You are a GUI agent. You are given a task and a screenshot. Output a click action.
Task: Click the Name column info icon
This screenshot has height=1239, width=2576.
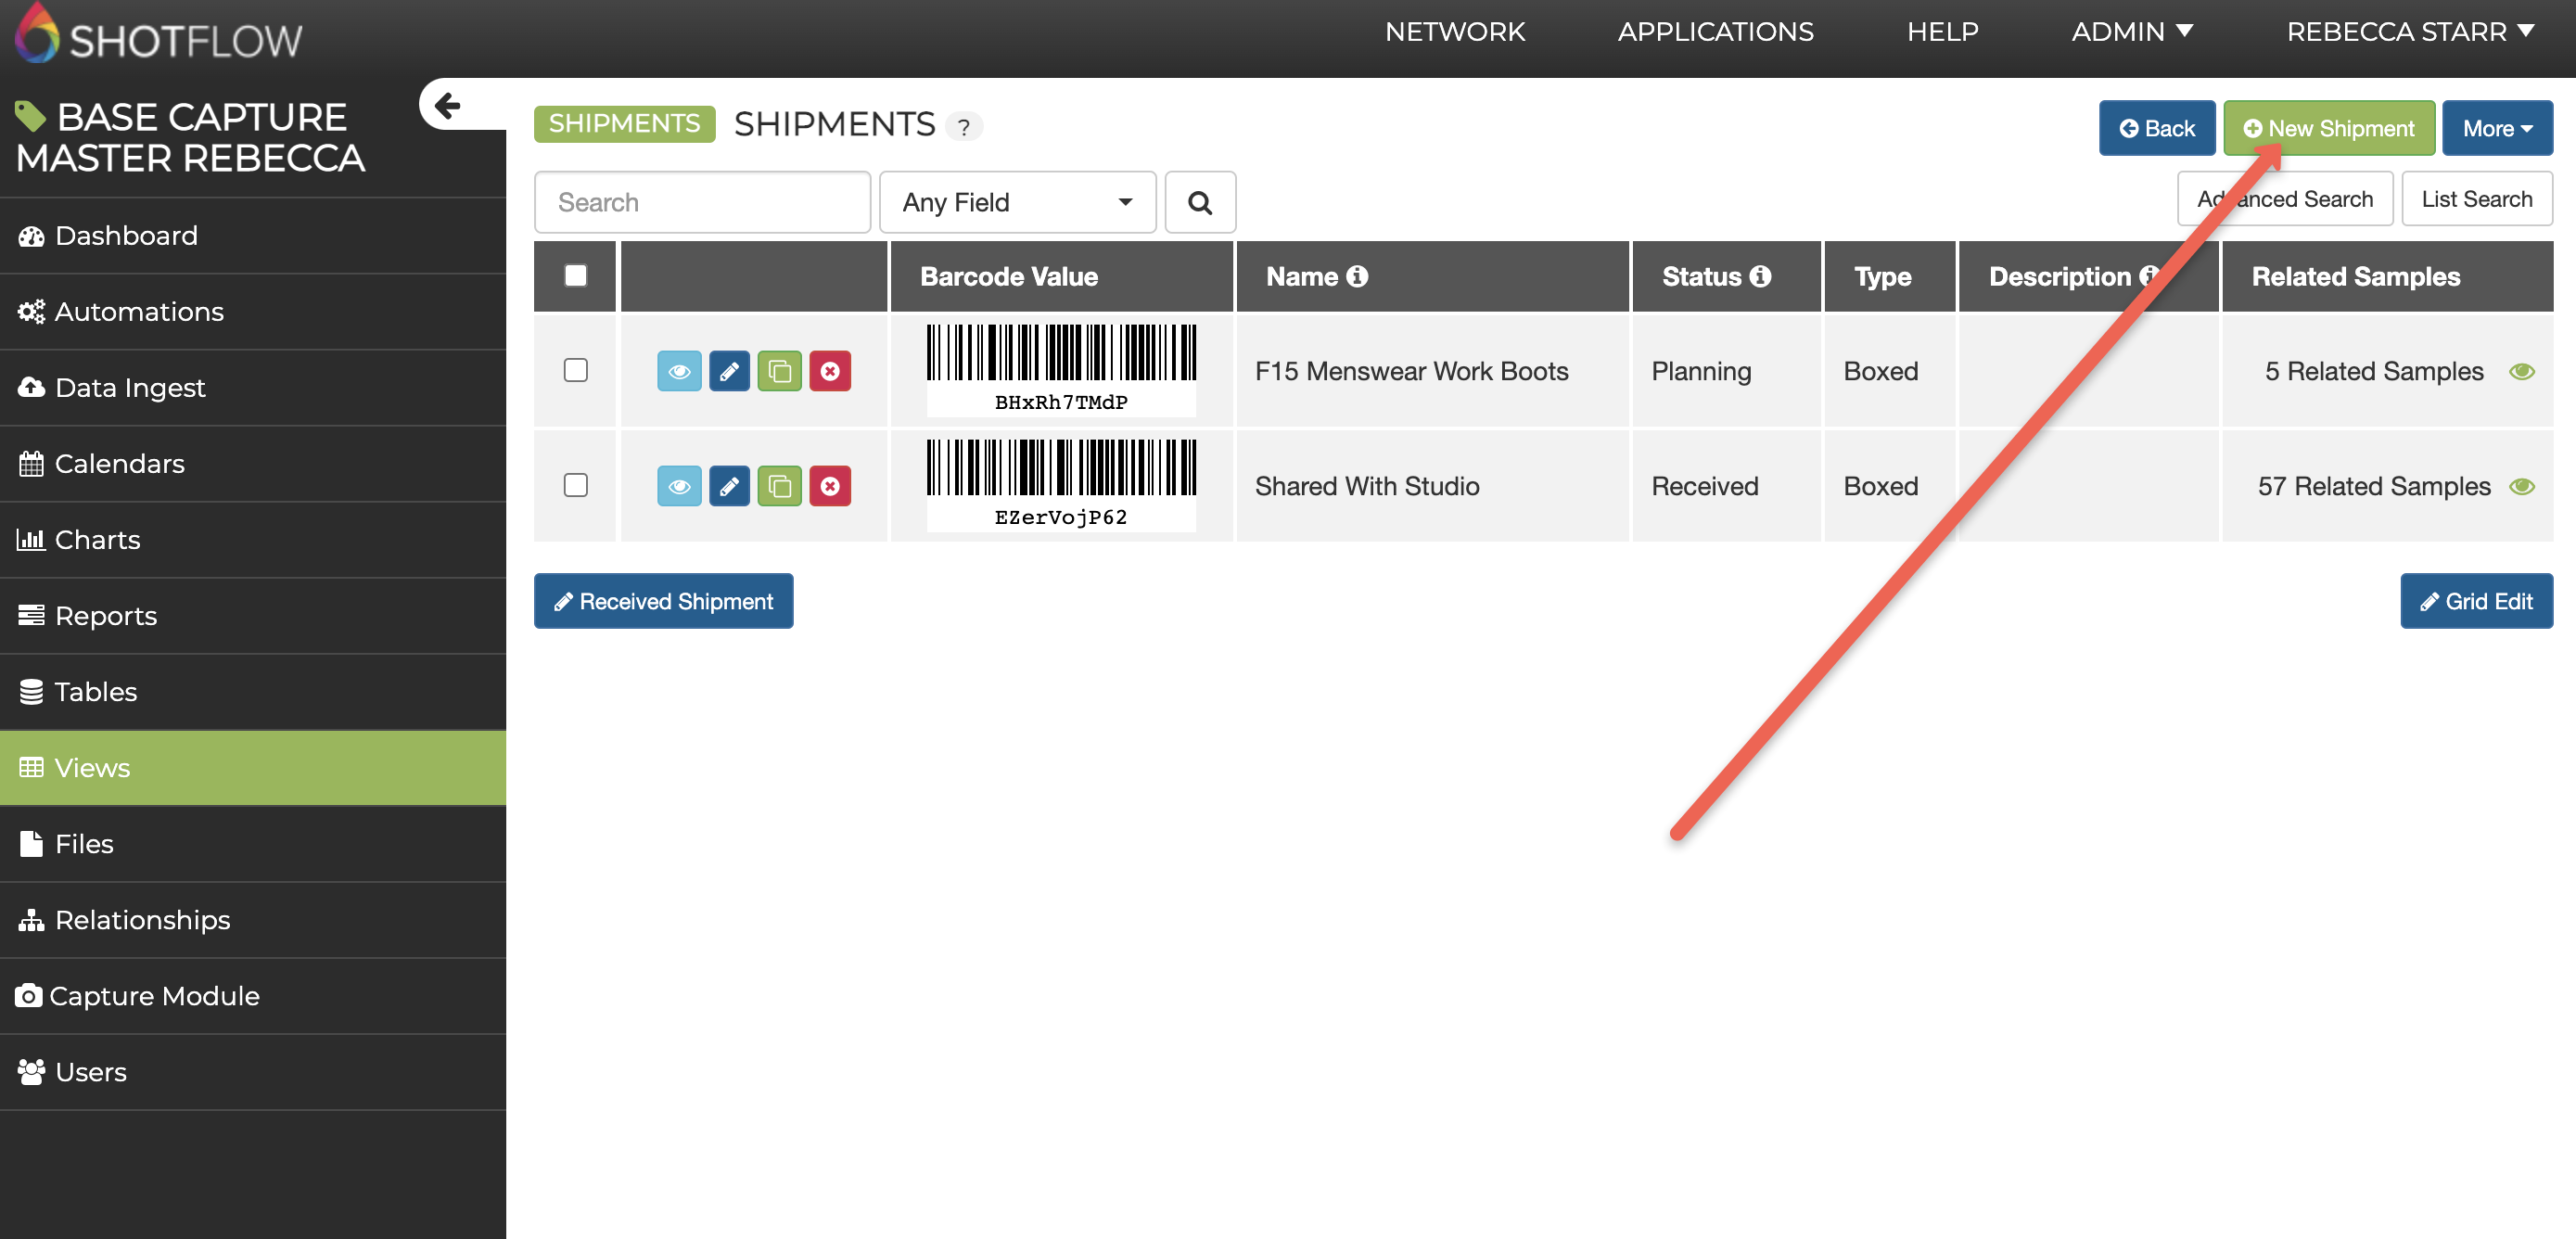pos(1356,277)
